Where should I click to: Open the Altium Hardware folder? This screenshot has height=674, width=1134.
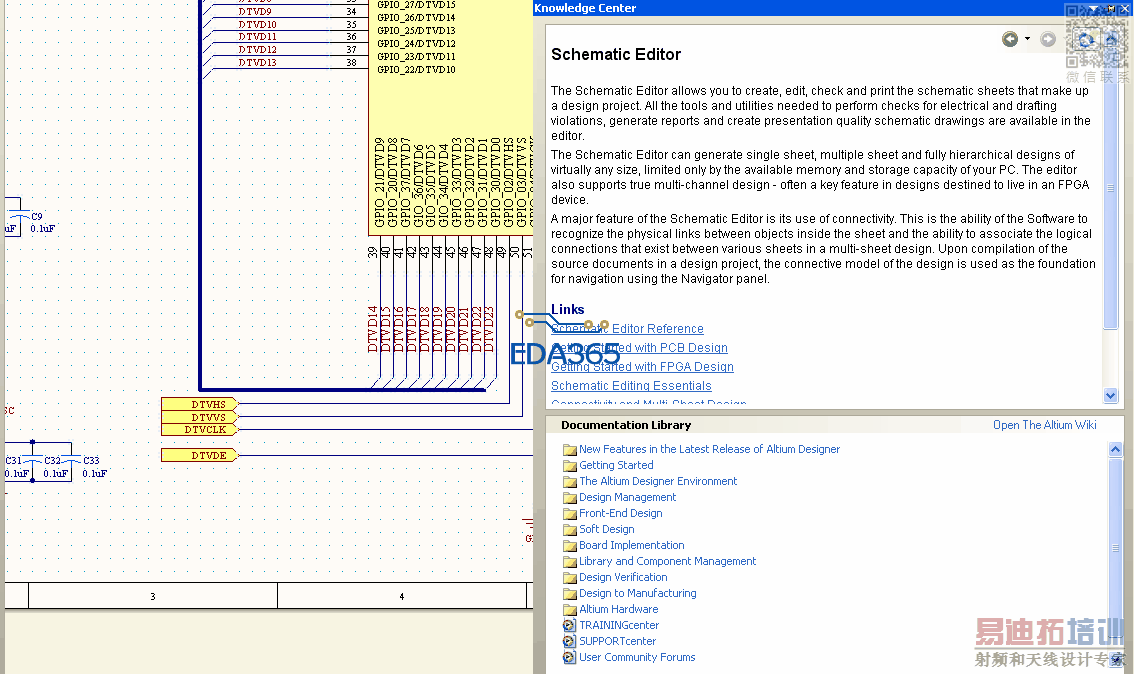[x=618, y=609]
